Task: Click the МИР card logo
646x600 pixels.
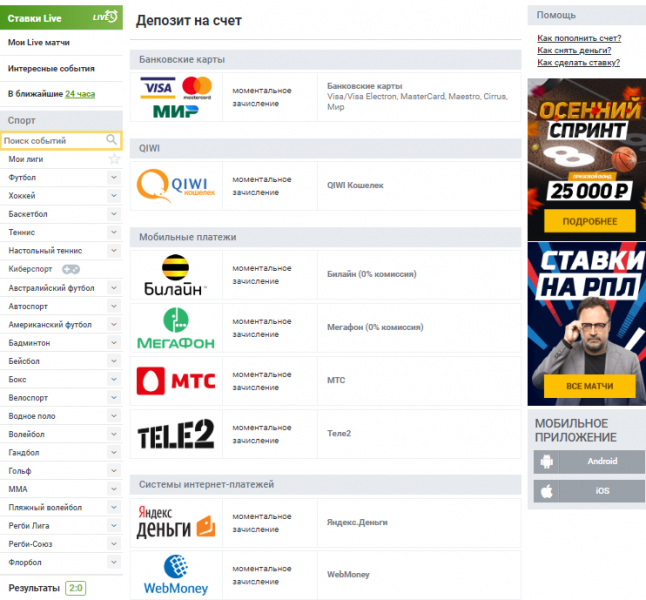Action: 176,111
